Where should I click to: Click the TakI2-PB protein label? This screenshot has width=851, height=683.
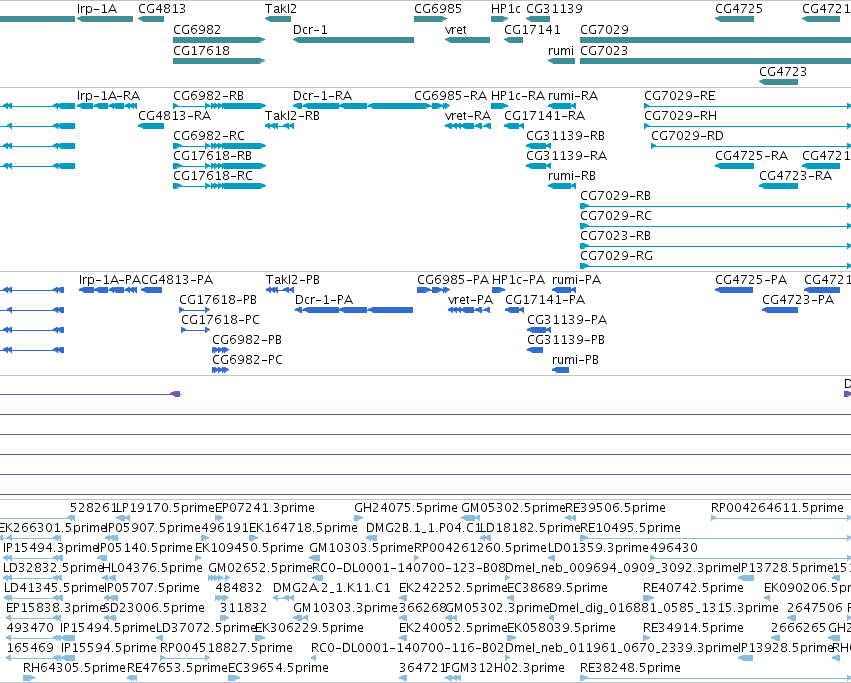[293, 280]
